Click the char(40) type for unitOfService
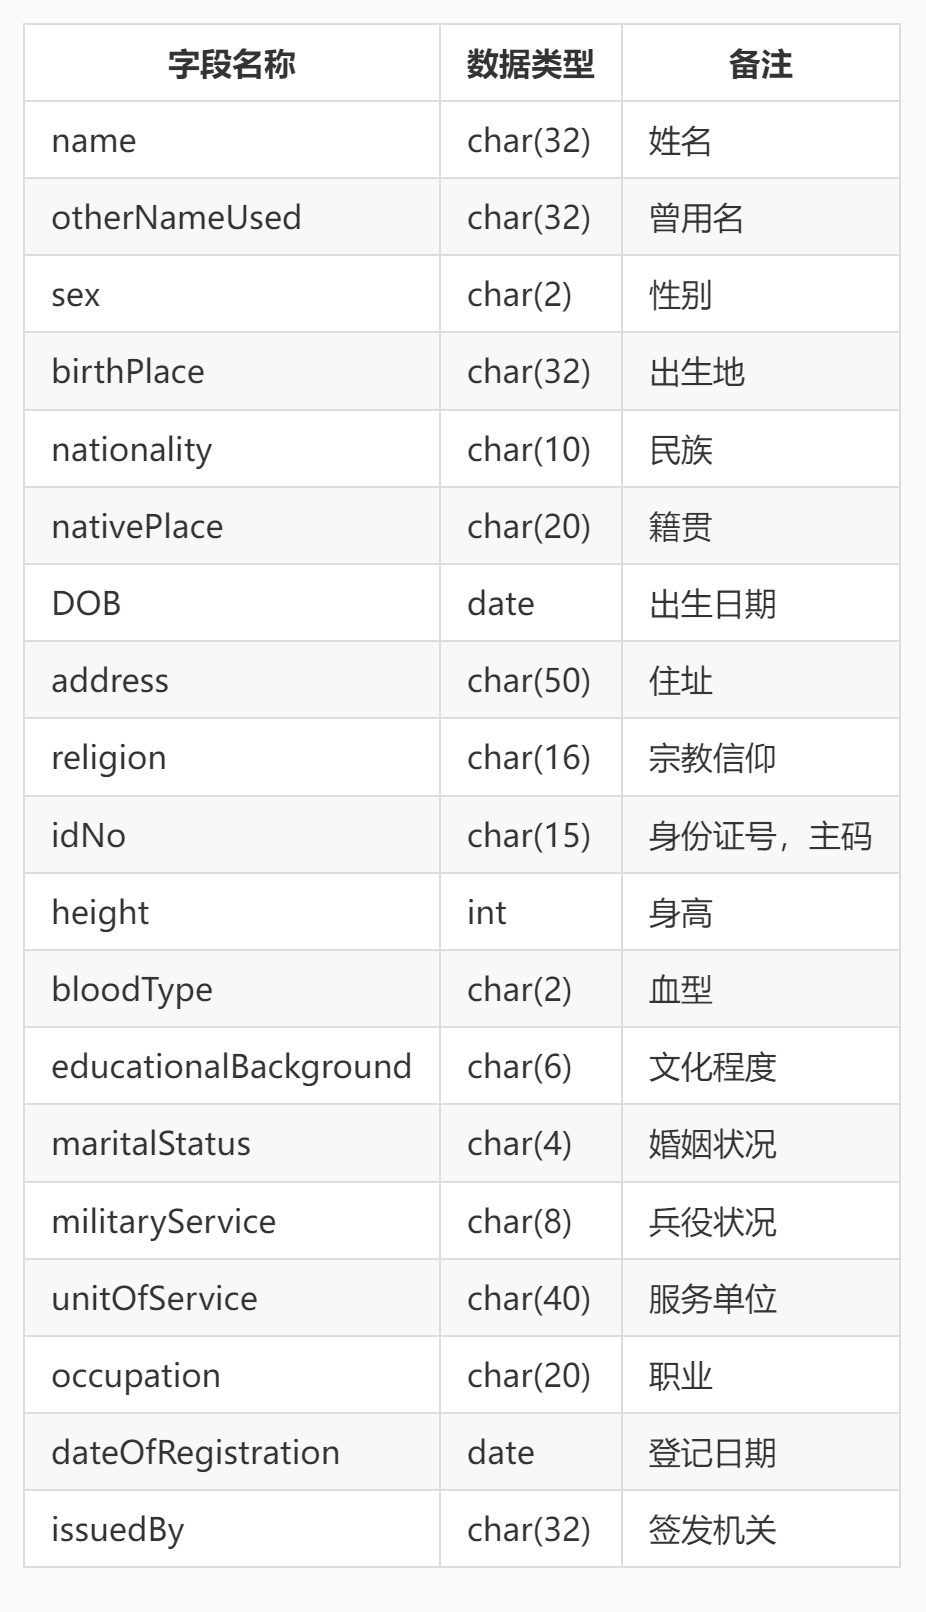The image size is (926, 1612). (x=528, y=1299)
